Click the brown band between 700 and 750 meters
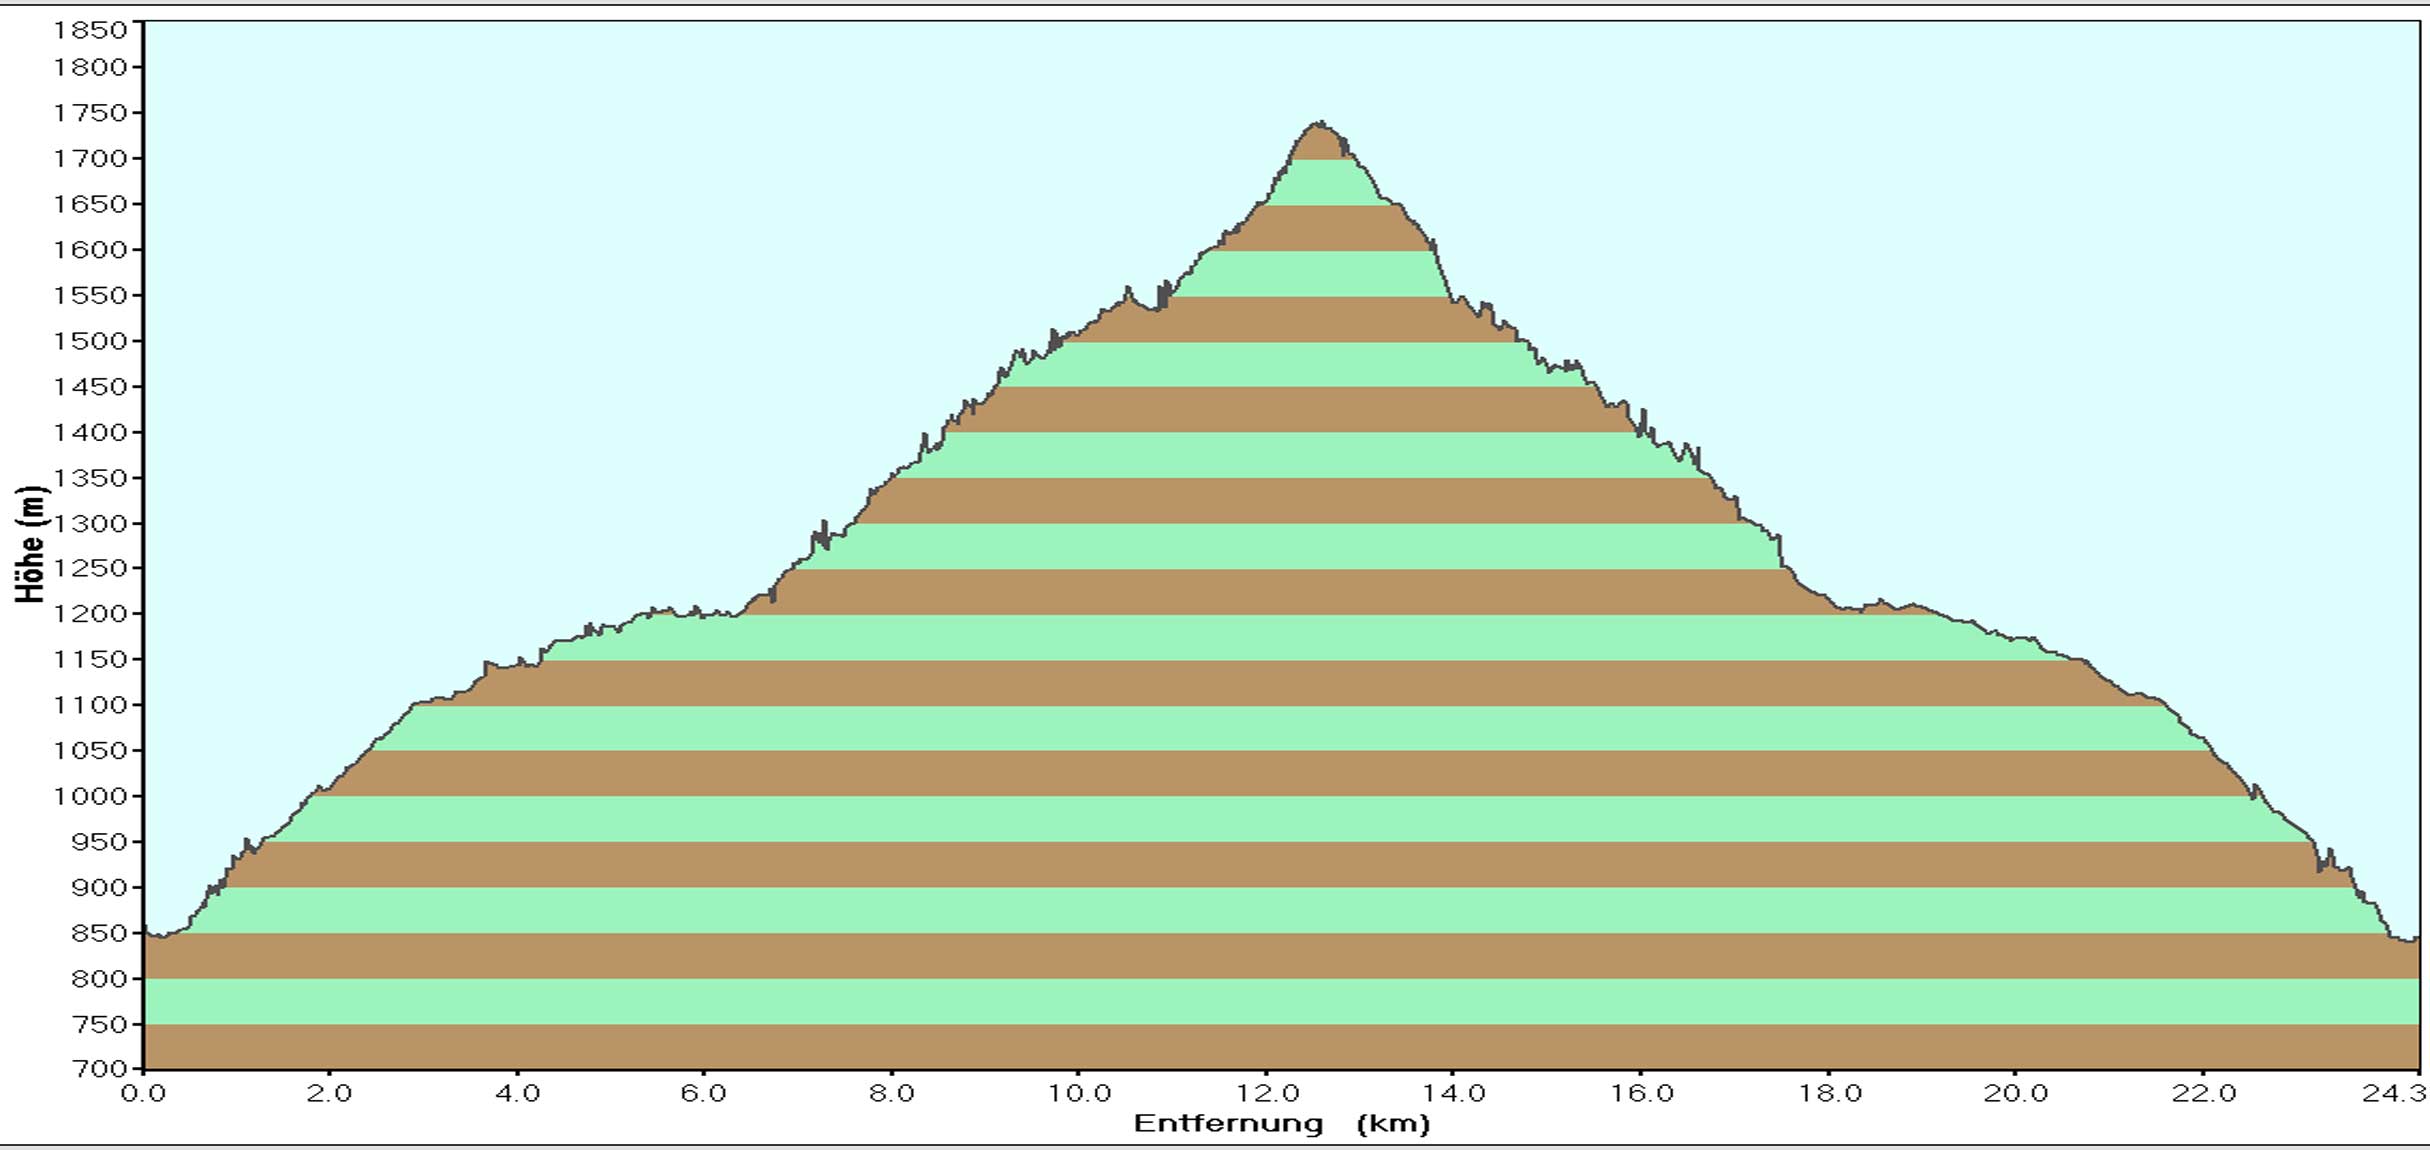Image resolution: width=2430 pixels, height=1150 pixels. tap(1280, 1046)
